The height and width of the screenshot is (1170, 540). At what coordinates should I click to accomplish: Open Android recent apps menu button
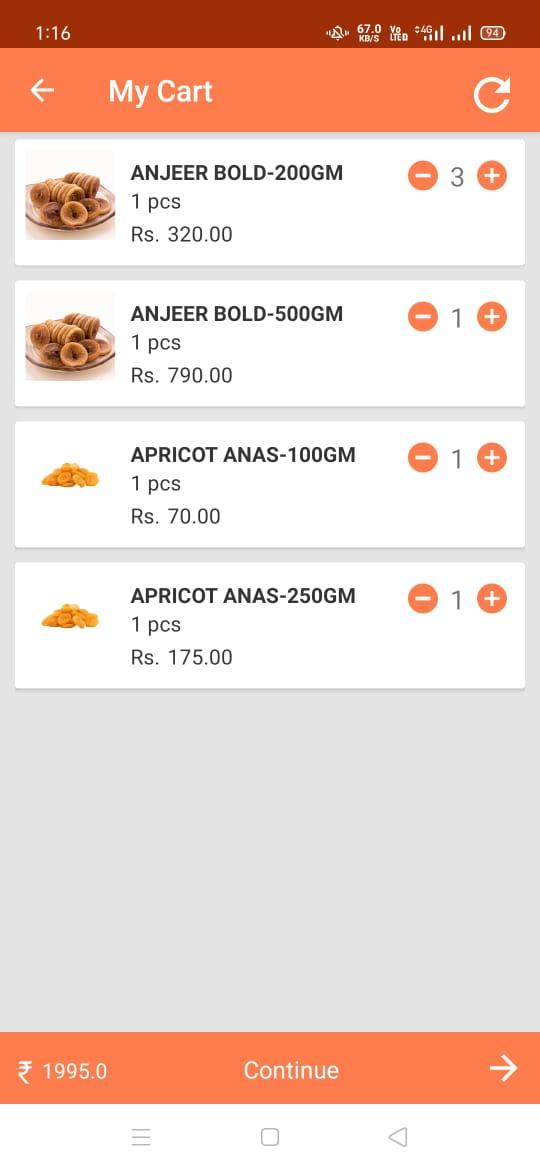141,1137
